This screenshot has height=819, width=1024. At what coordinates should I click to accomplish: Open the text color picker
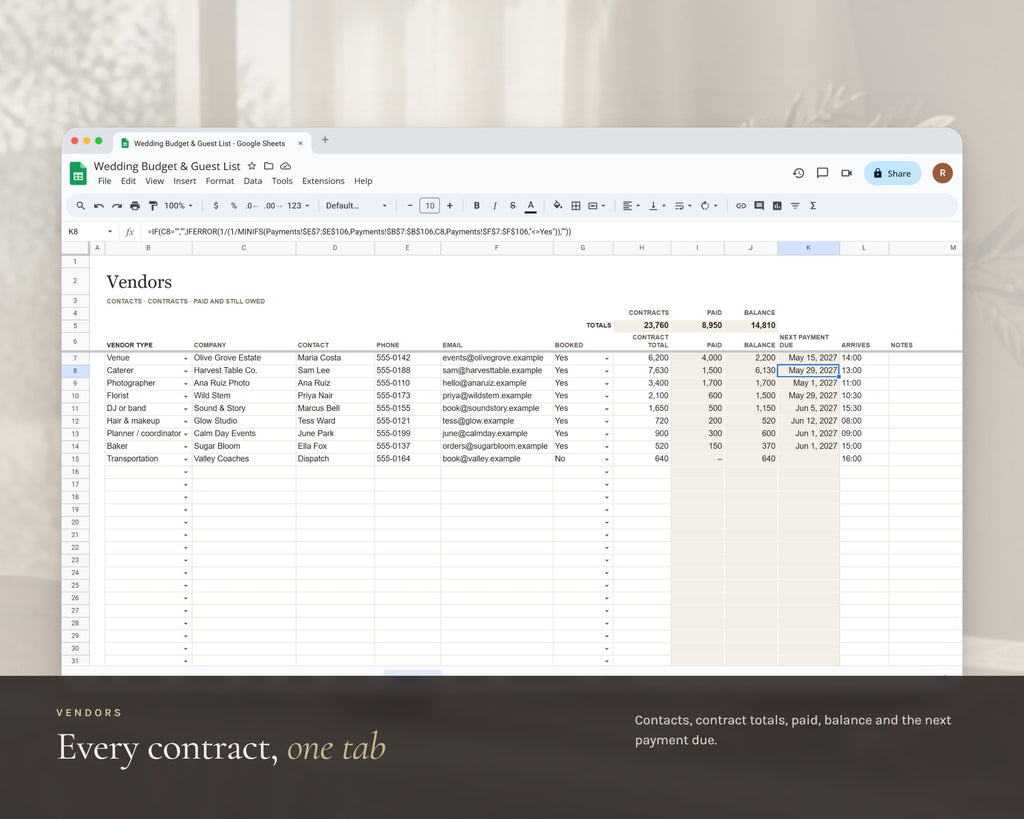click(x=531, y=206)
